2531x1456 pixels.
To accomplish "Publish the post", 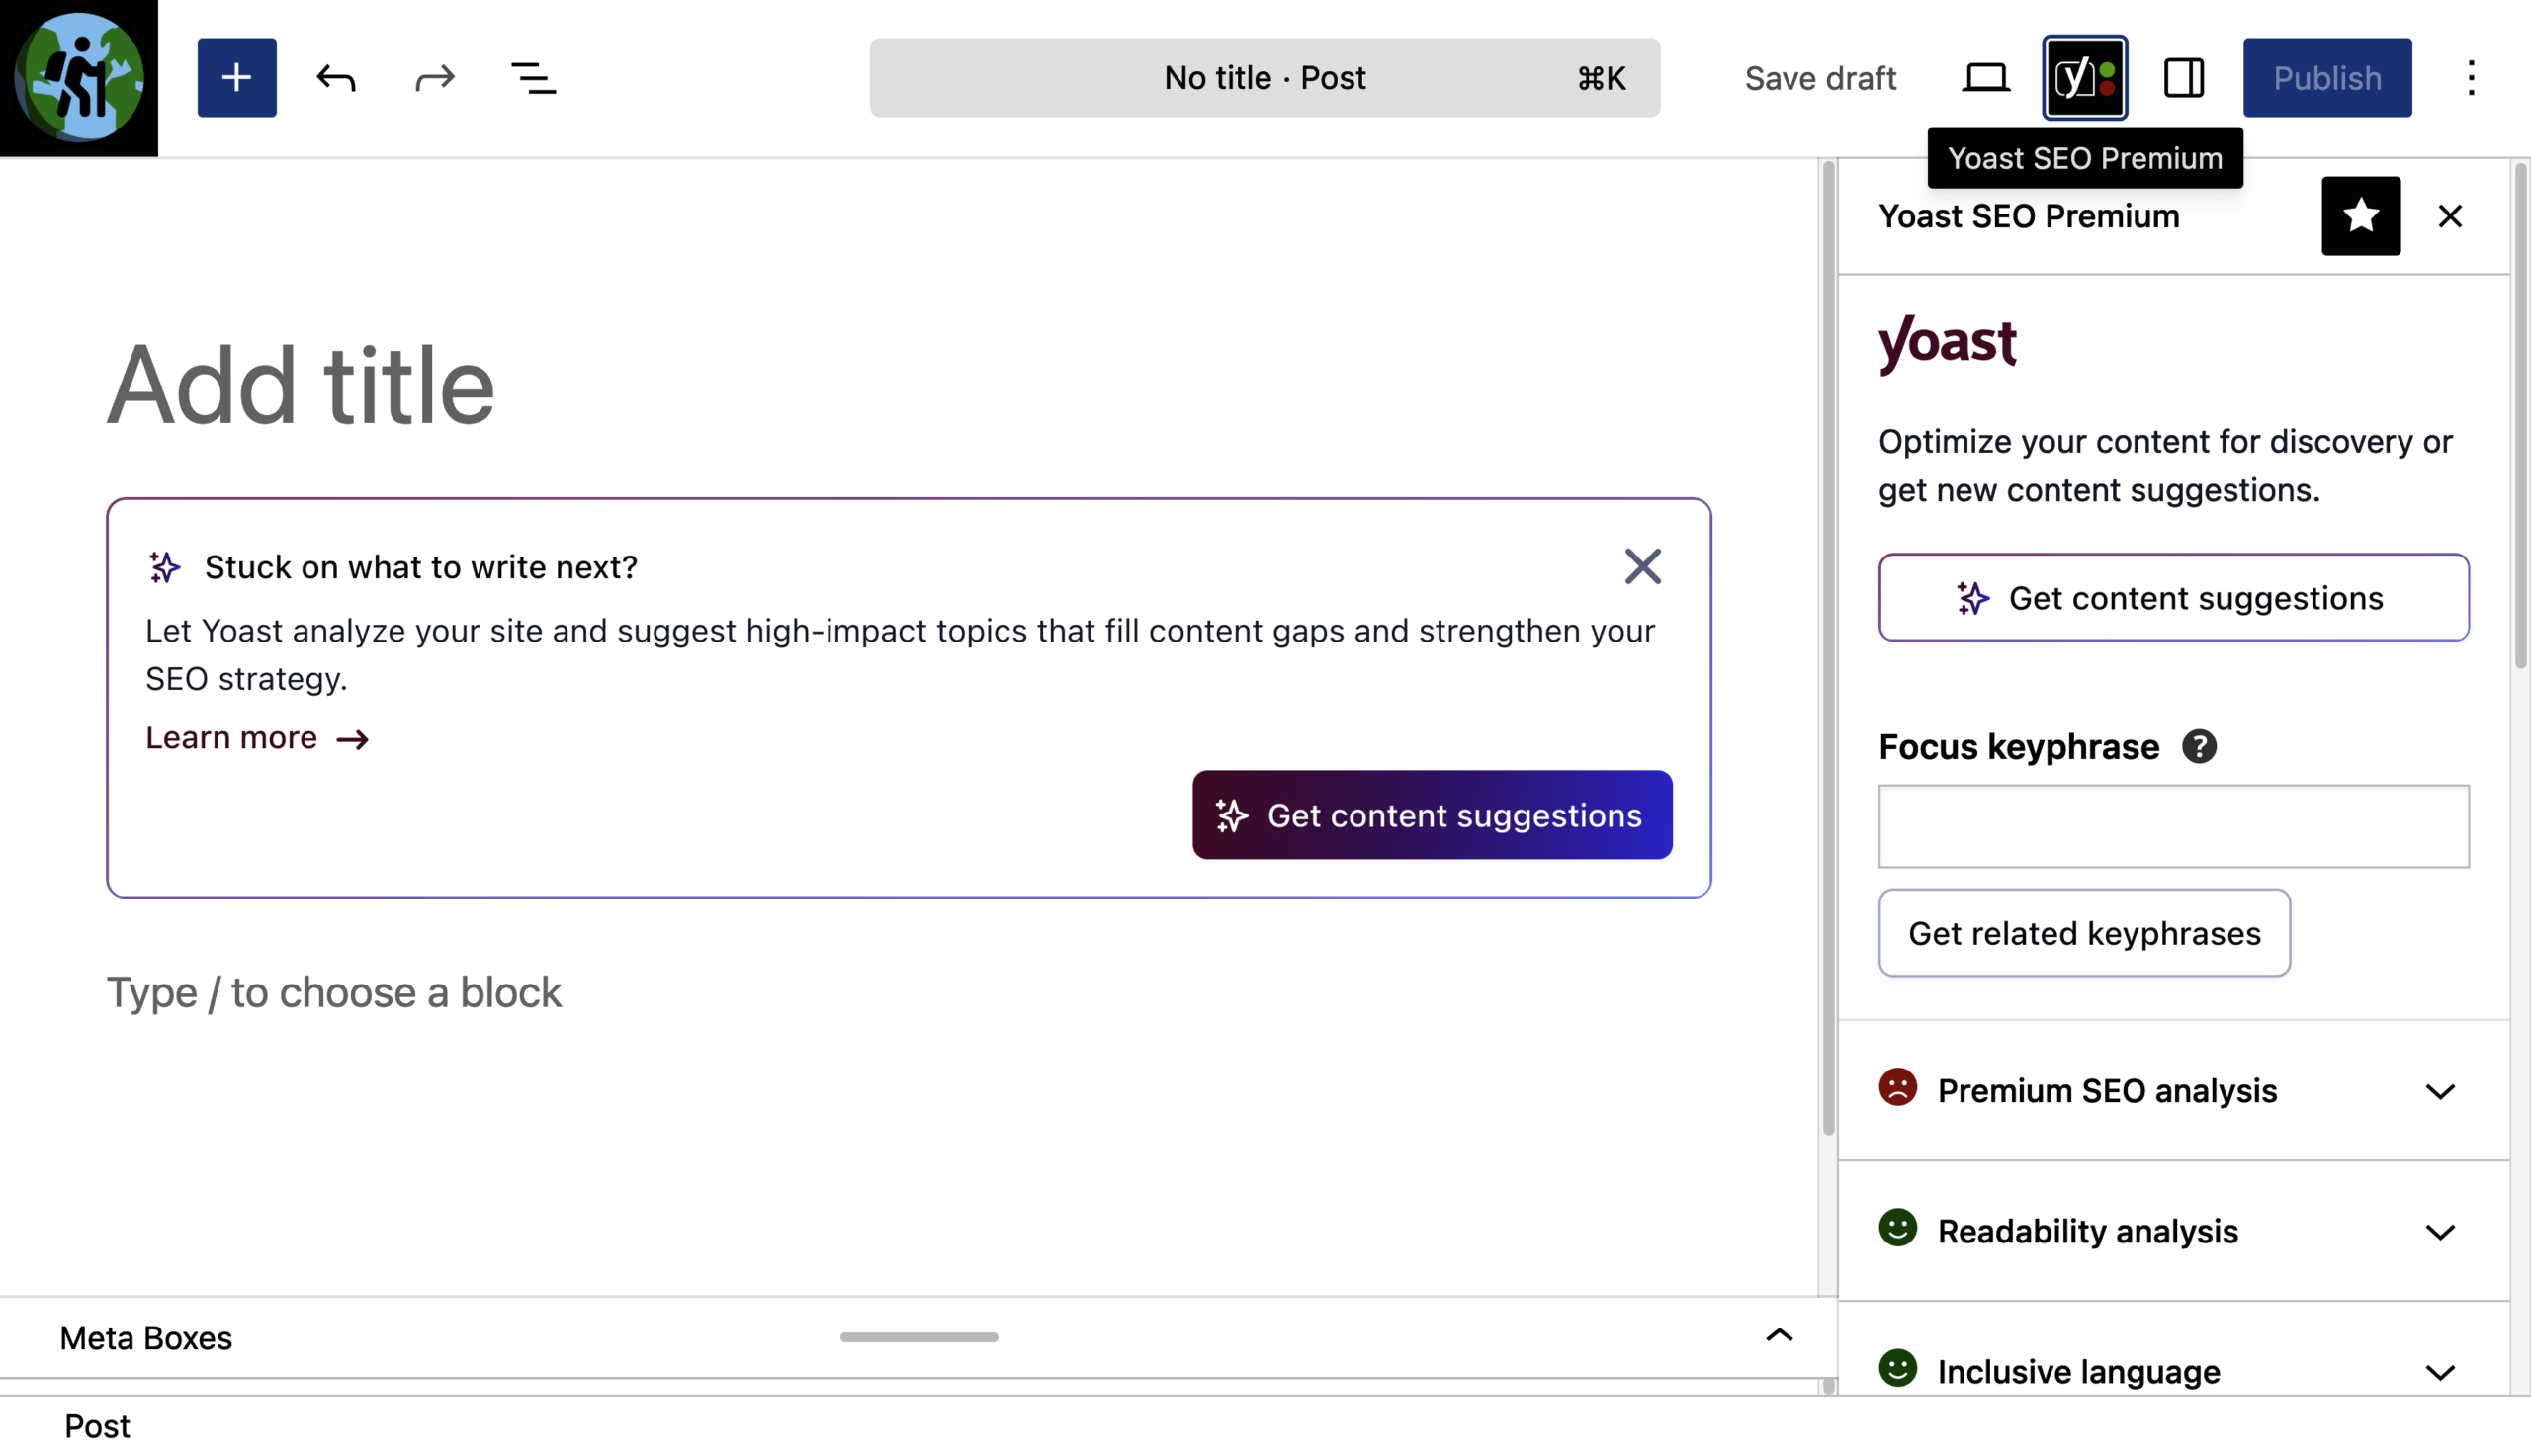I will (x=2327, y=78).
